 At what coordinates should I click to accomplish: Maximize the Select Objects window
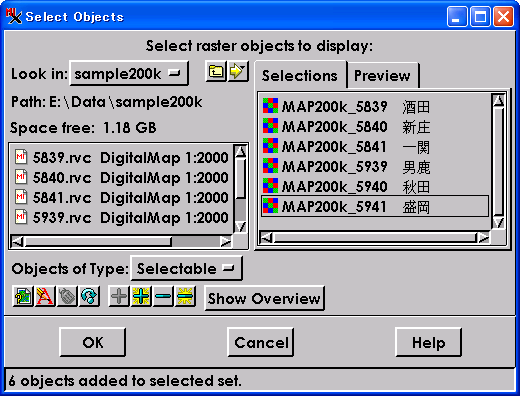click(480, 16)
